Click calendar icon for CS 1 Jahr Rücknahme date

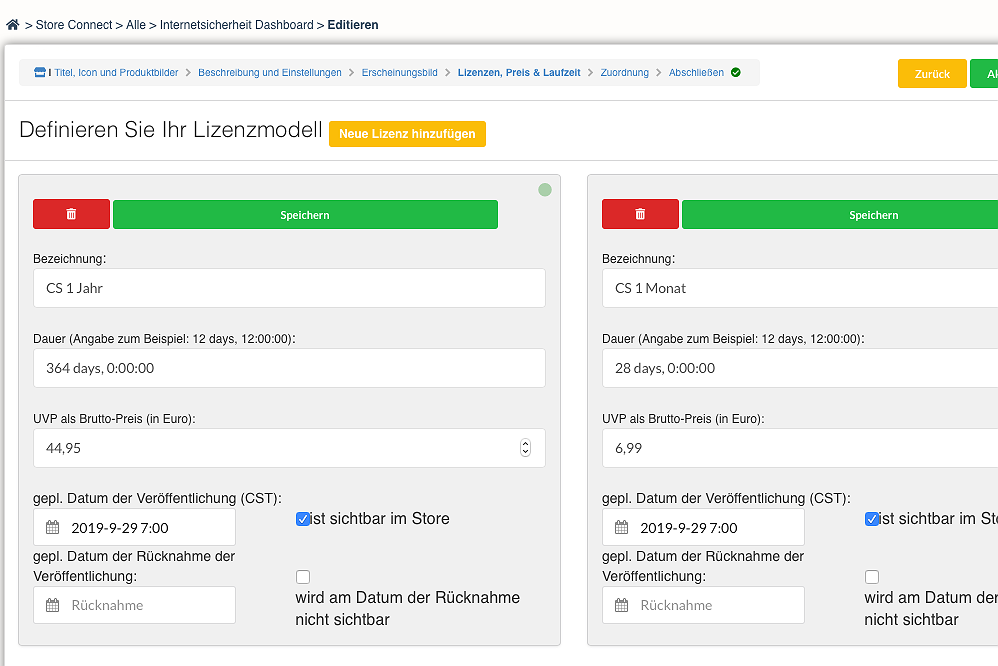click(x=53, y=605)
